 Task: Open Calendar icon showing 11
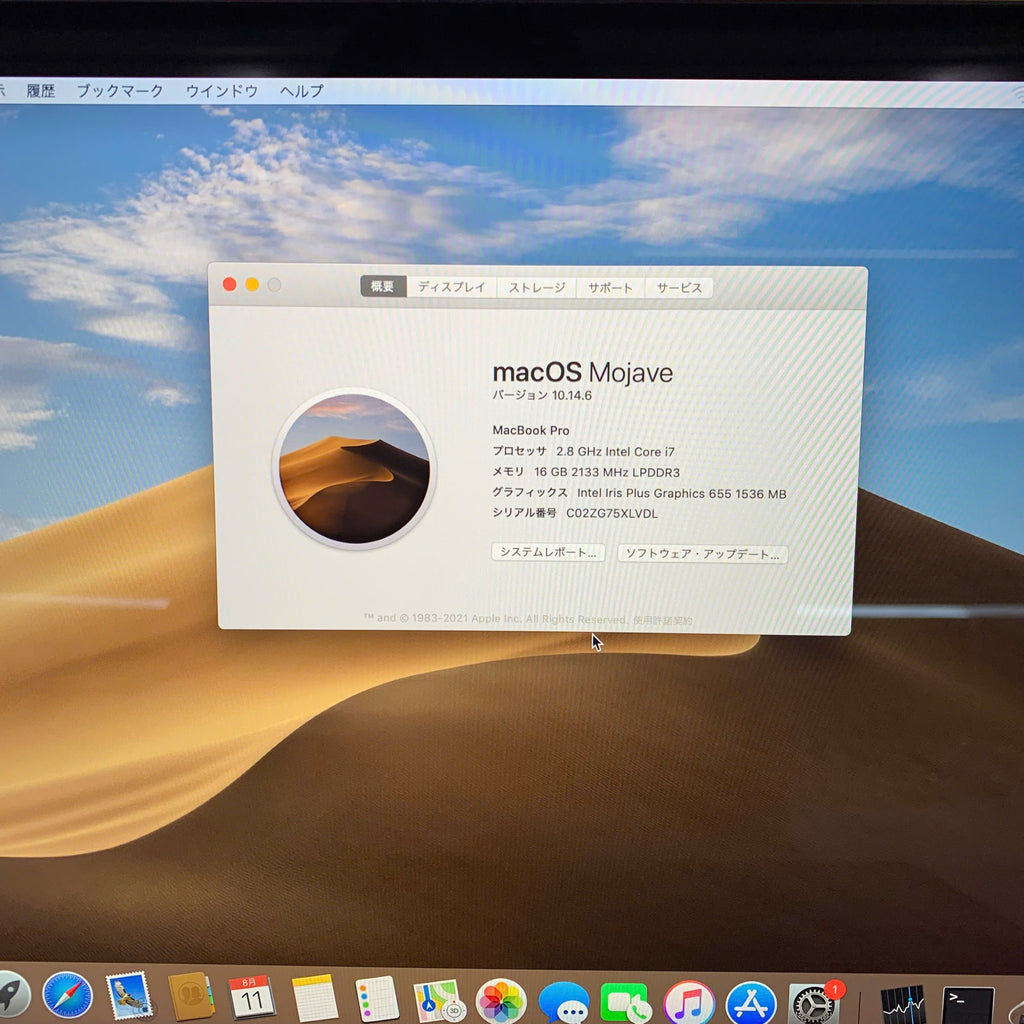[251, 997]
